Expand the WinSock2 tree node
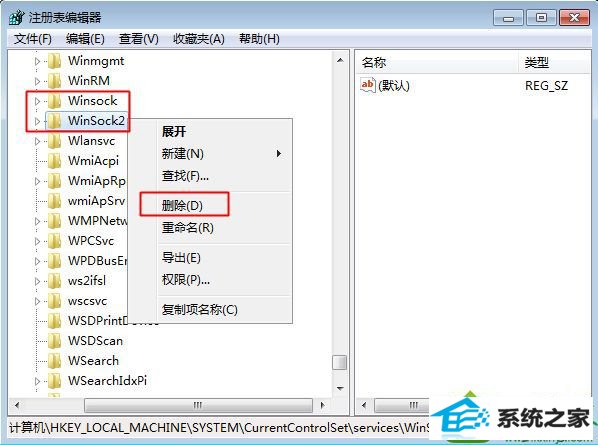The width and height of the screenshot is (598, 445). 37,121
